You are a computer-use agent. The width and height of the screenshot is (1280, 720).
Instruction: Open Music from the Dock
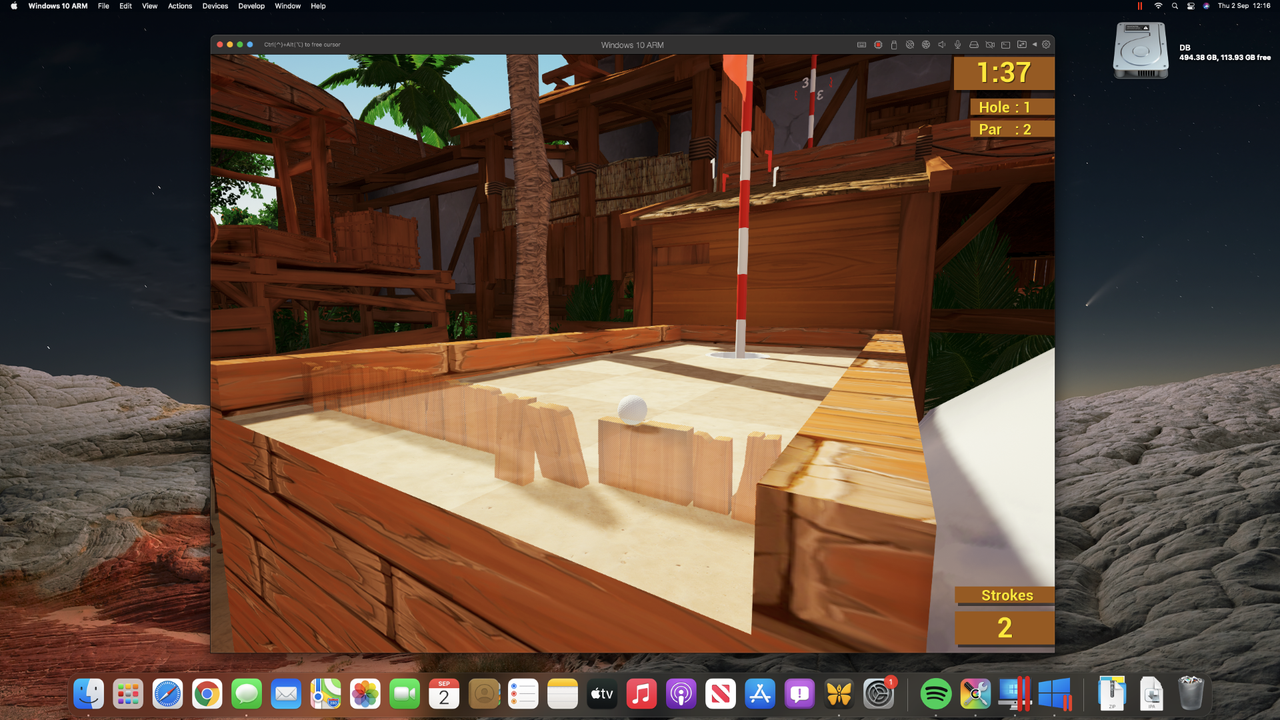pos(641,693)
